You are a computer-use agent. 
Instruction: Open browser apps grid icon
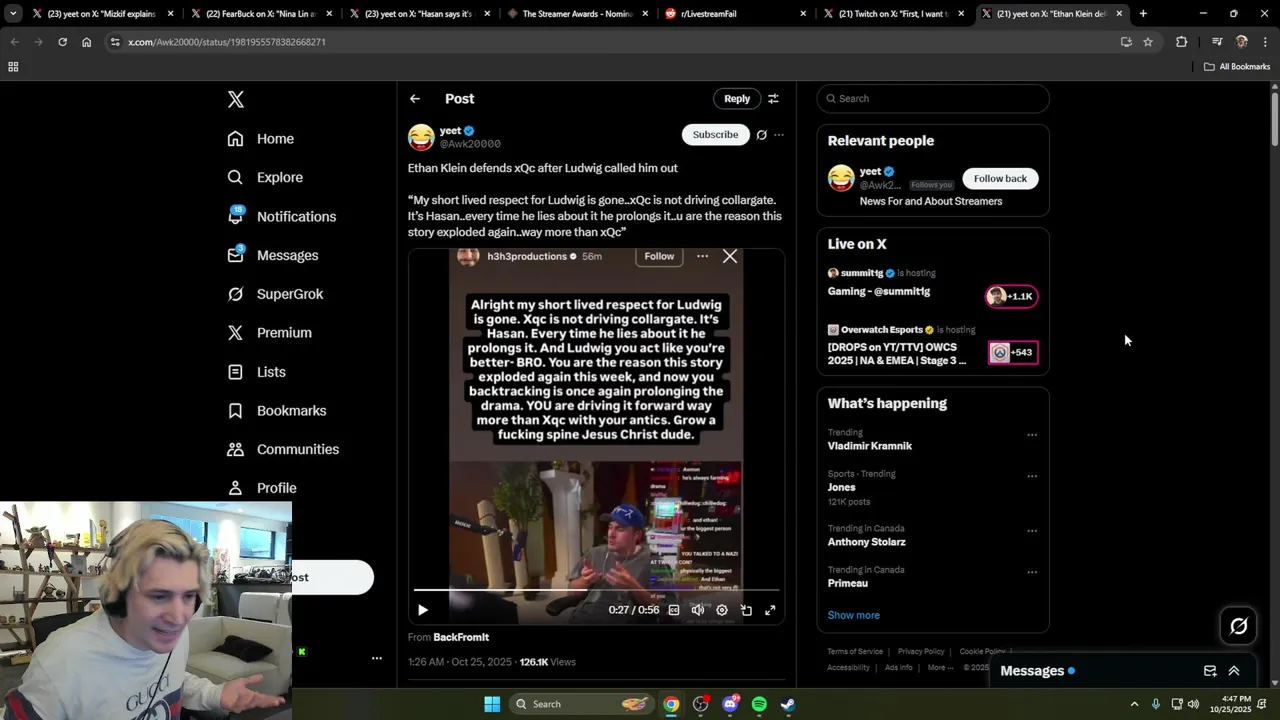[x=13, y=67]
